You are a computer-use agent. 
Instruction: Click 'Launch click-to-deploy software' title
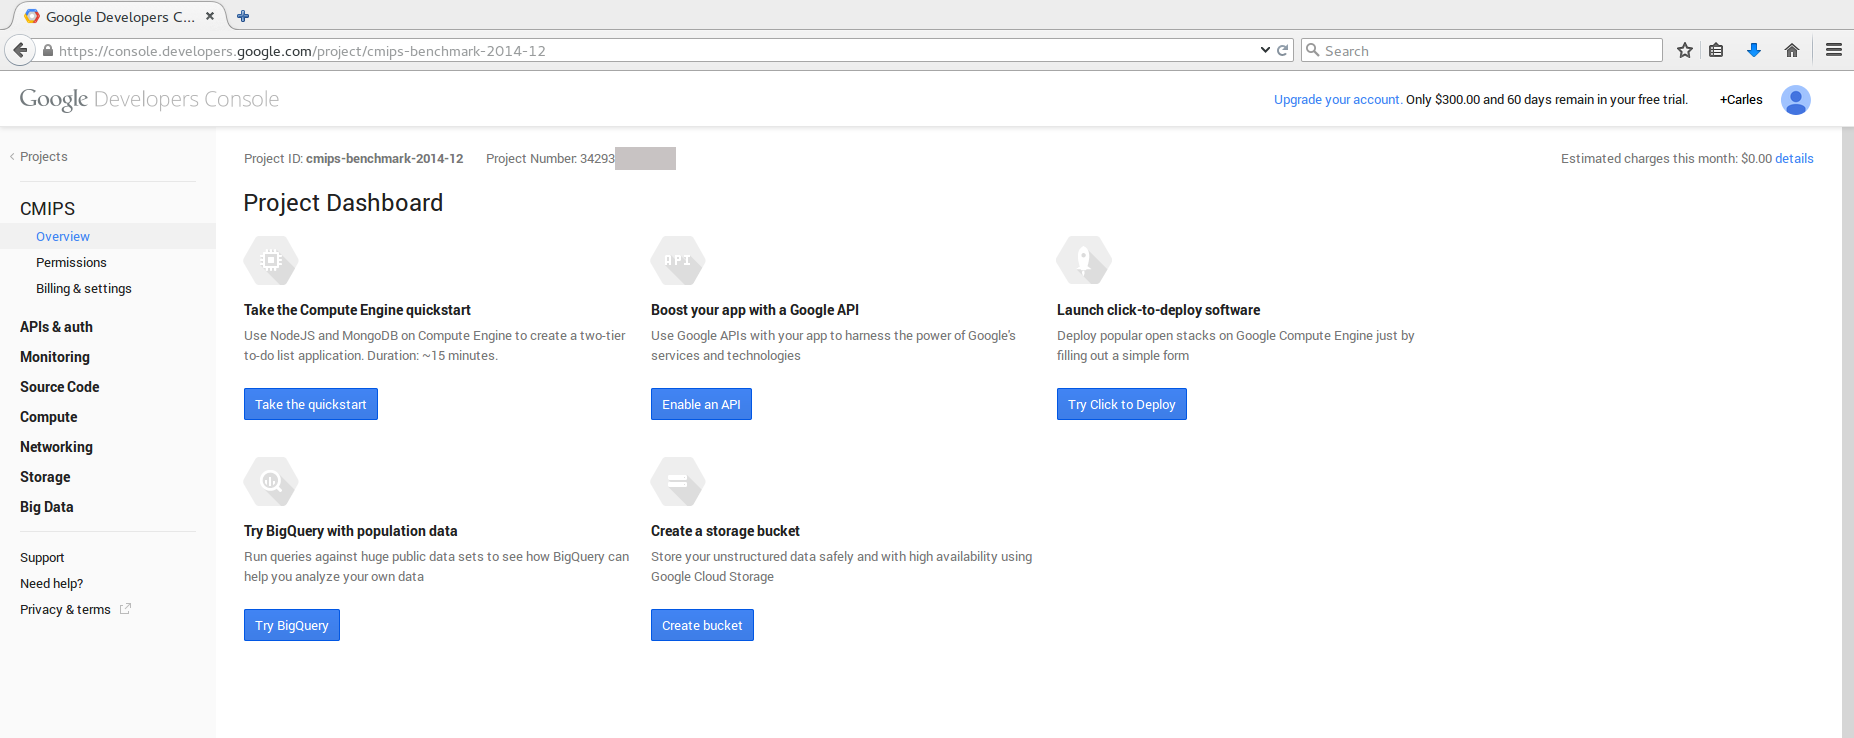[x=1158, y=310]
